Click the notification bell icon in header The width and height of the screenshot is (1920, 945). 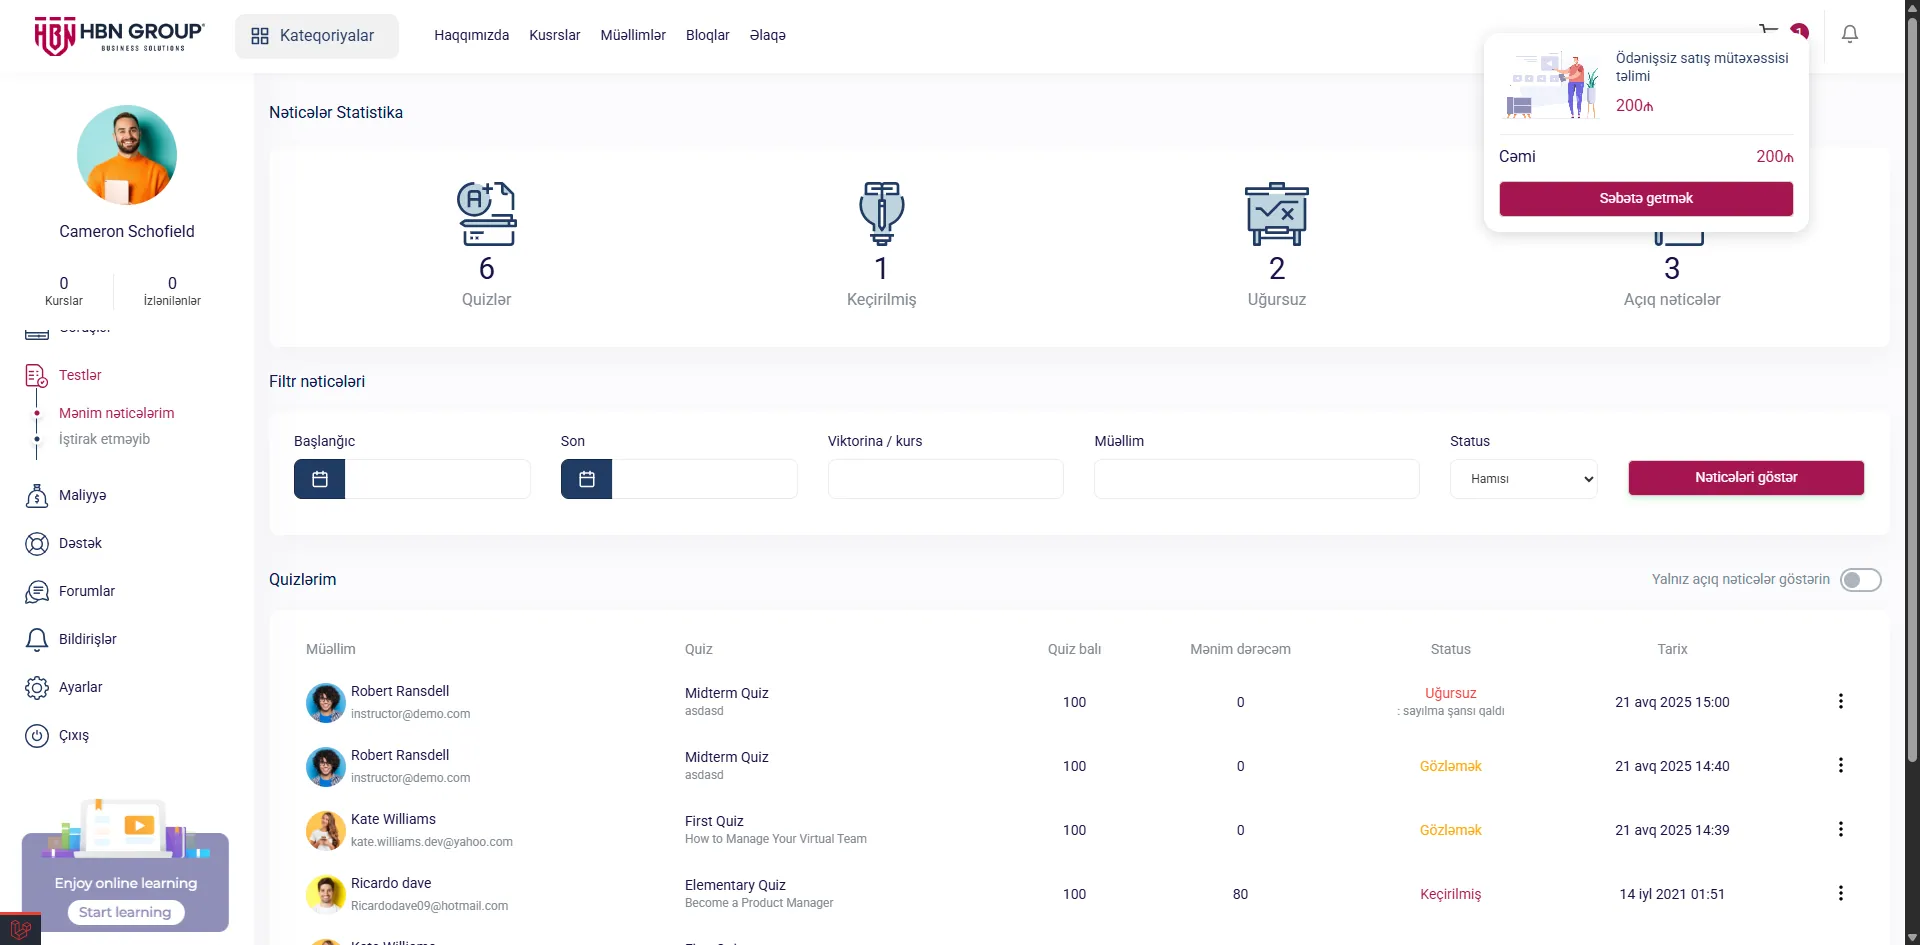click(x=1850, y=35)
